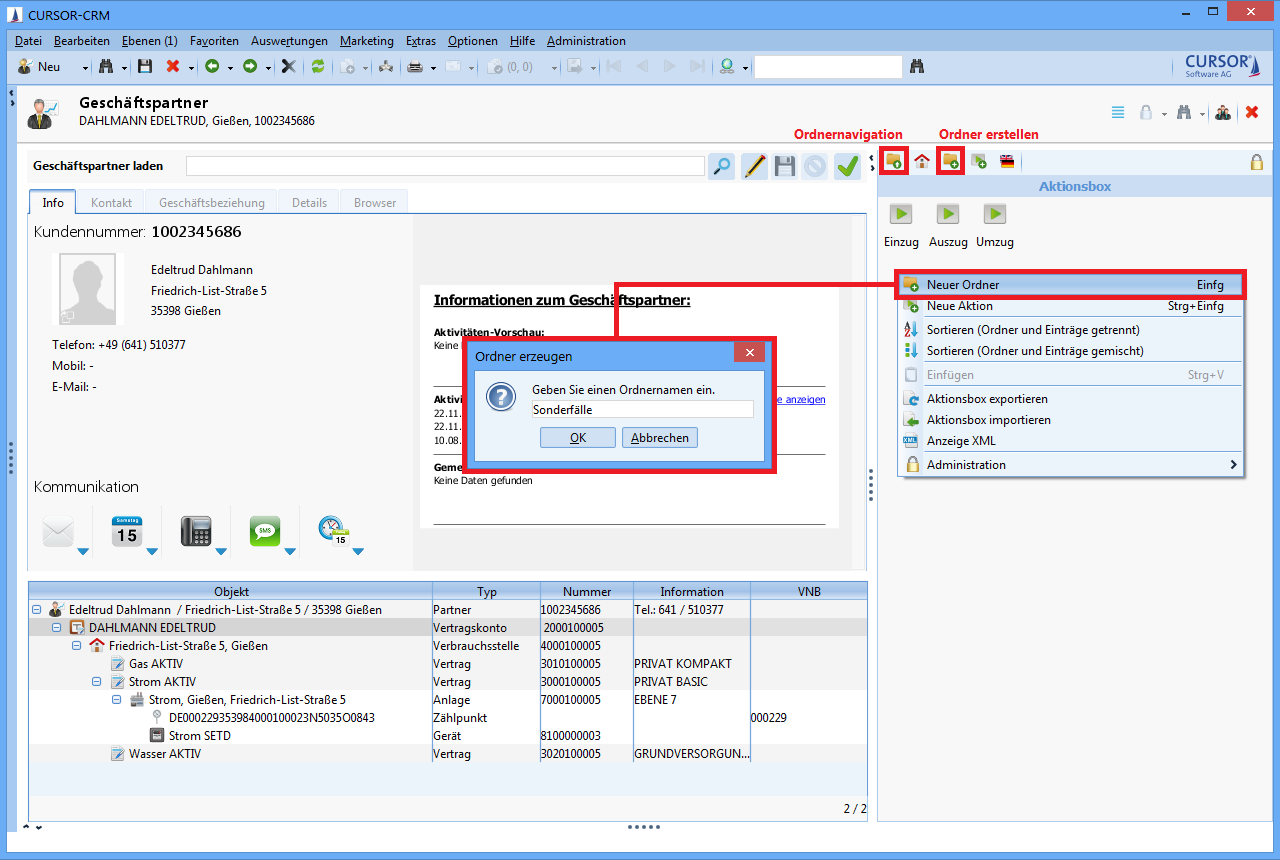Collapse the Strom AKTIV tree node
The image size is (1280, 860).
coord(97,682)
